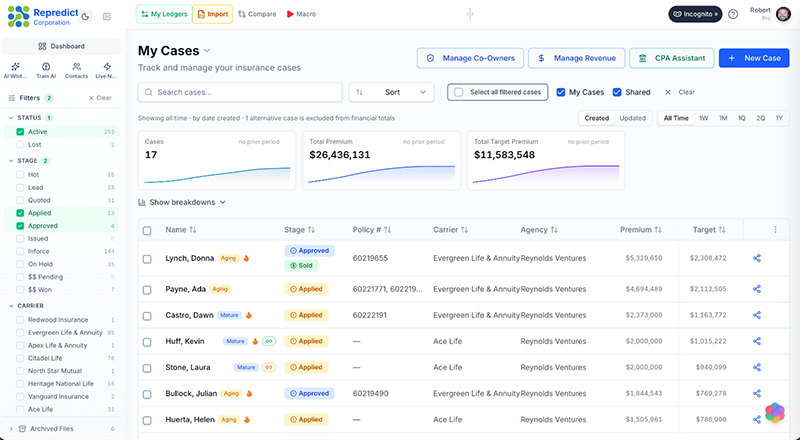
Task: Select Lynch, Donna row checkbox
Action: 147,259
